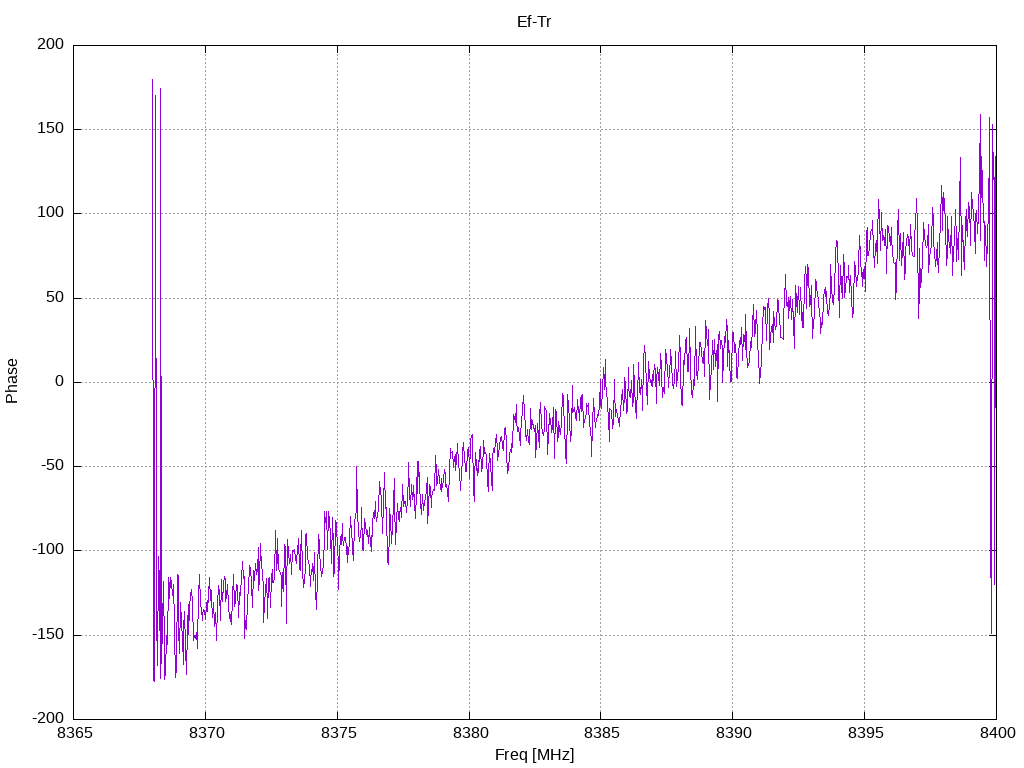Click x-axis tick label 8365
The height and width of the screenshot is (768, 1024).
(x=75, y=733)
